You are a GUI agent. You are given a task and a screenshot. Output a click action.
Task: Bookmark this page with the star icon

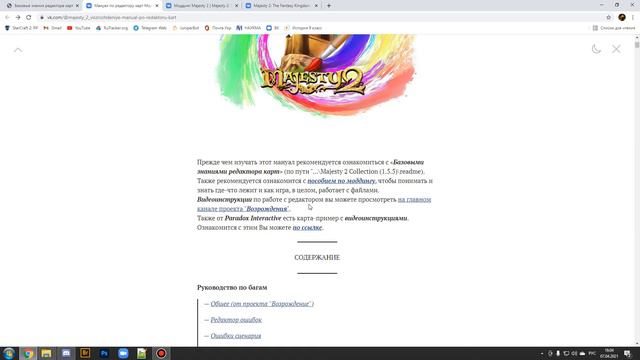click(609, 18)
